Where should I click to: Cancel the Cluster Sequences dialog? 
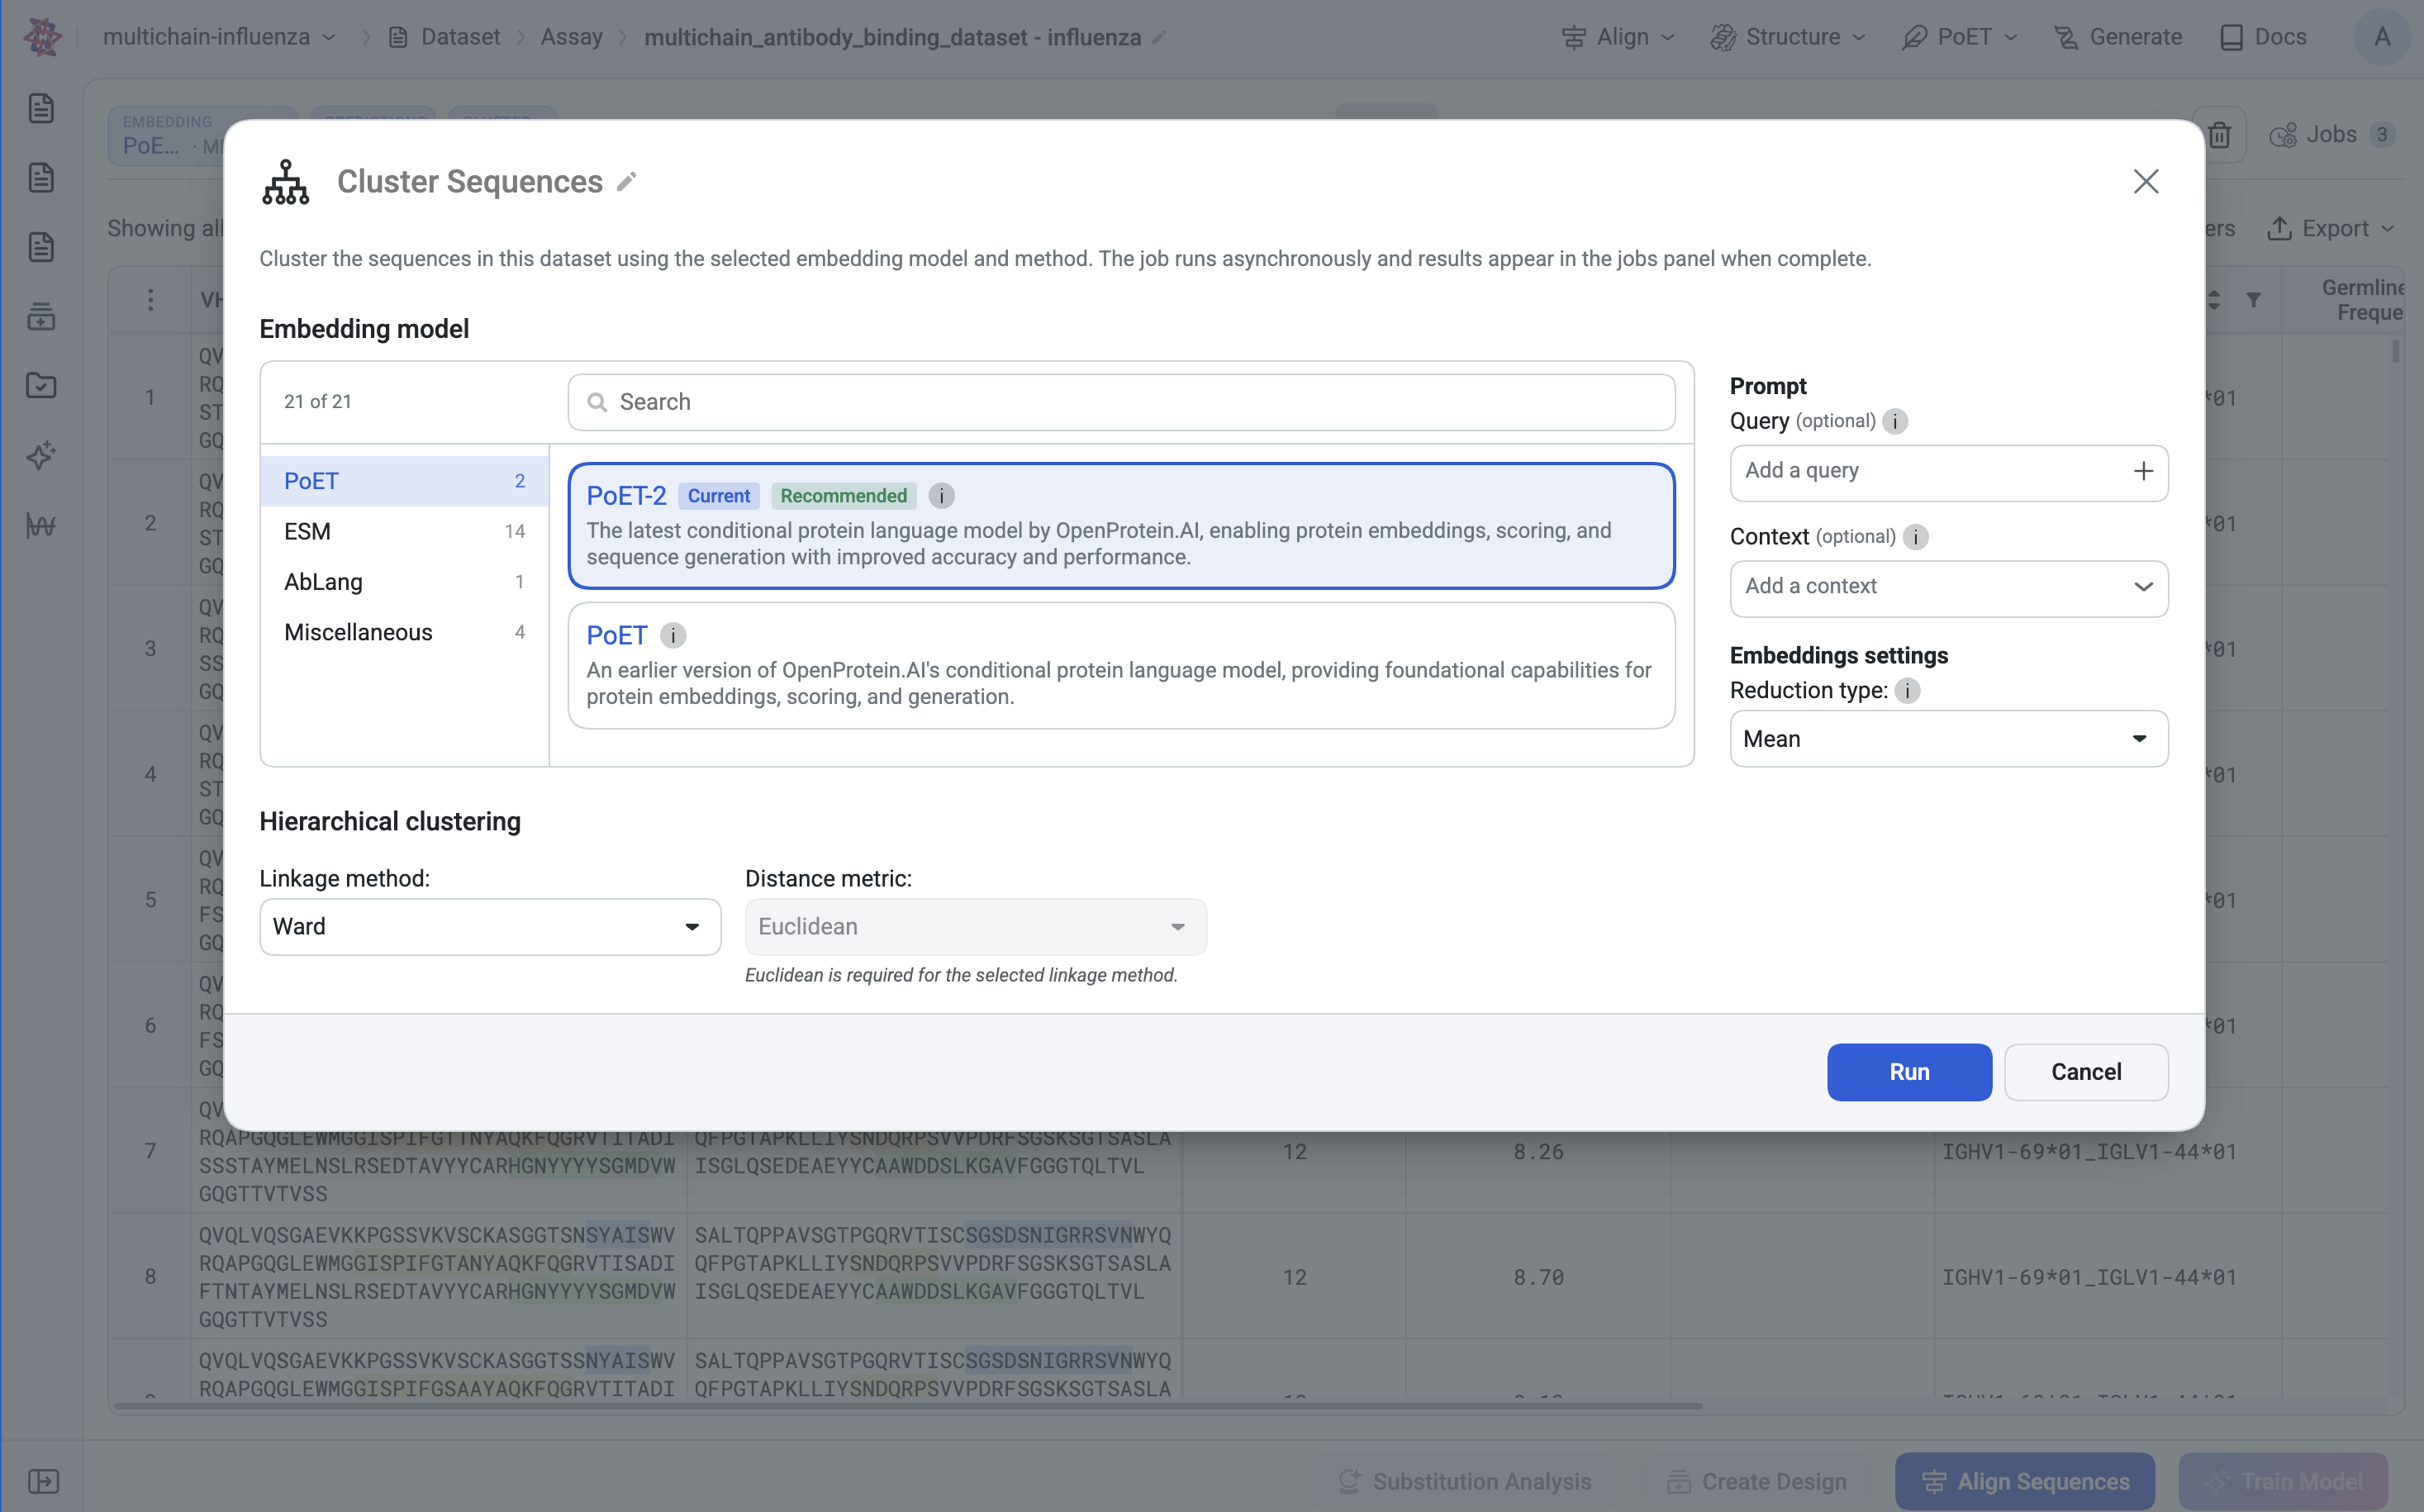(2085, 1072)
